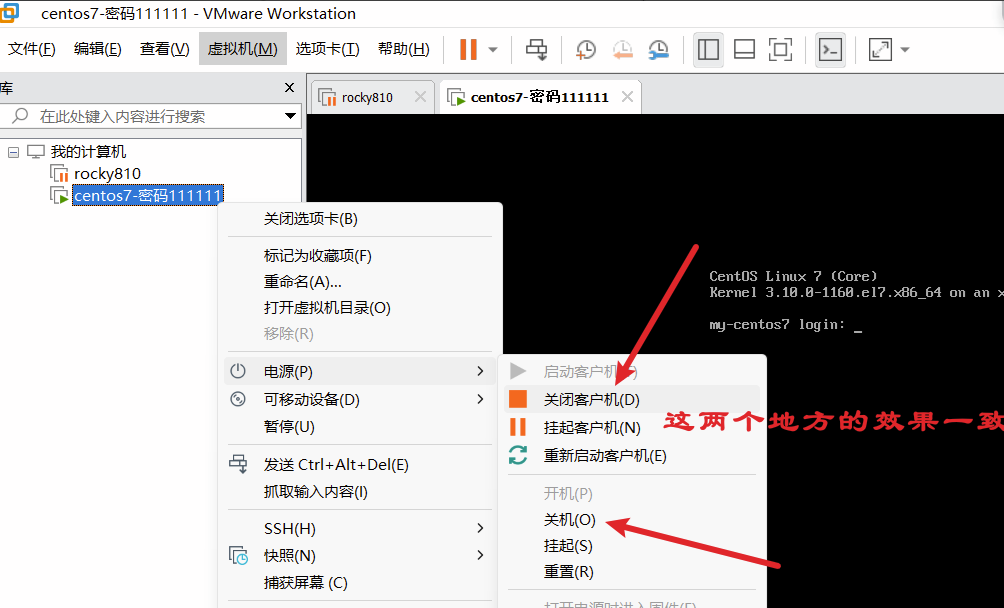Take a snapshot via clock-plus icon
This screenshot has width=1004, height=608.
[585, 49]
